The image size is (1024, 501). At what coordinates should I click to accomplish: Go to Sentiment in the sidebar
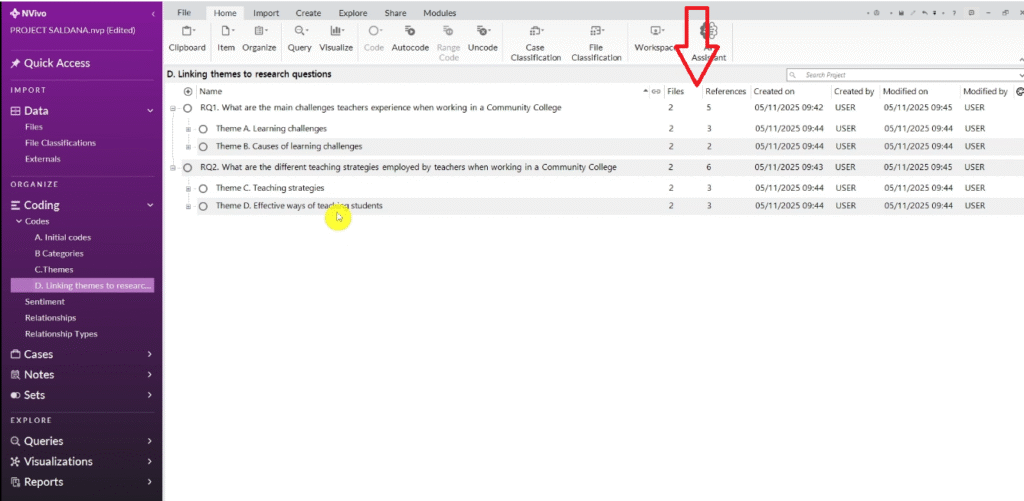[x=45, y=301]
